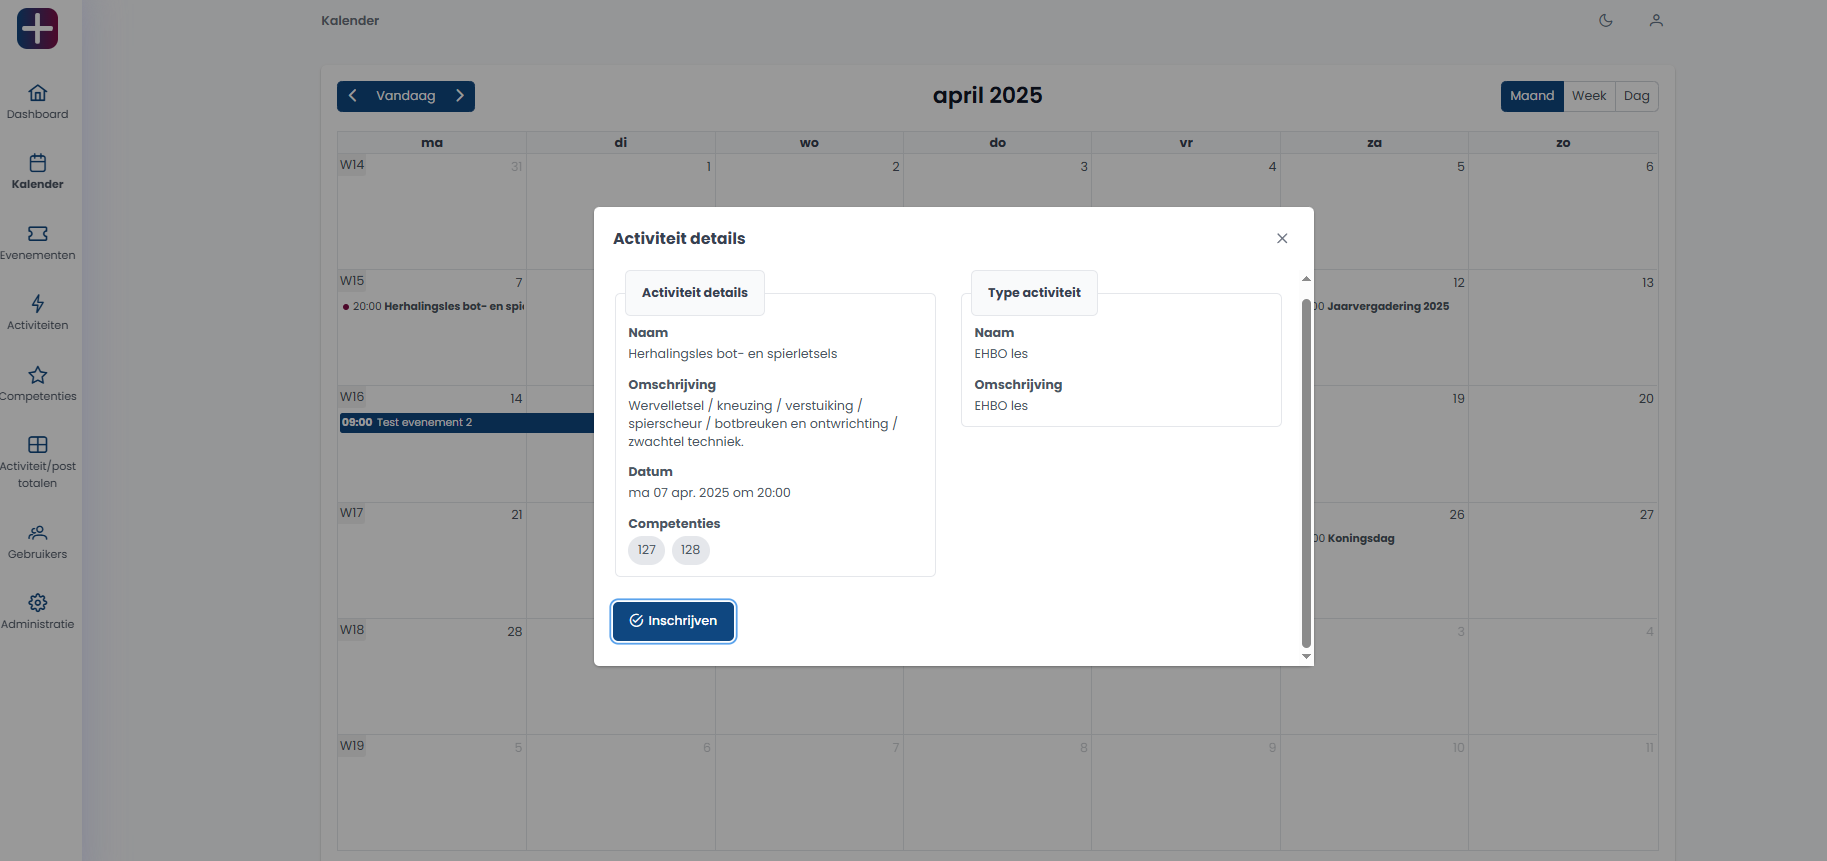Switch calendar to Week view
This screenshot has width=1827, height=861.
click(x=1588, y=96)
